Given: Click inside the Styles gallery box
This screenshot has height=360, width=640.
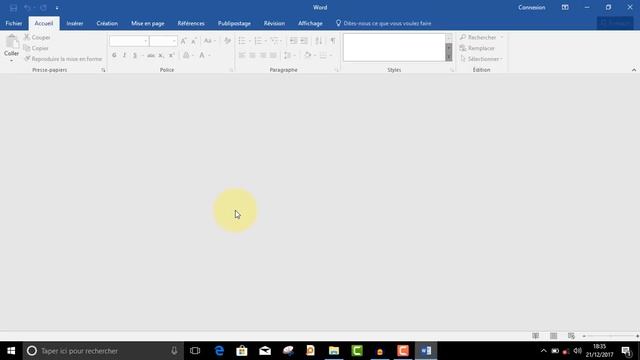Looking at the screenshot, I should (x=394, y=47).
